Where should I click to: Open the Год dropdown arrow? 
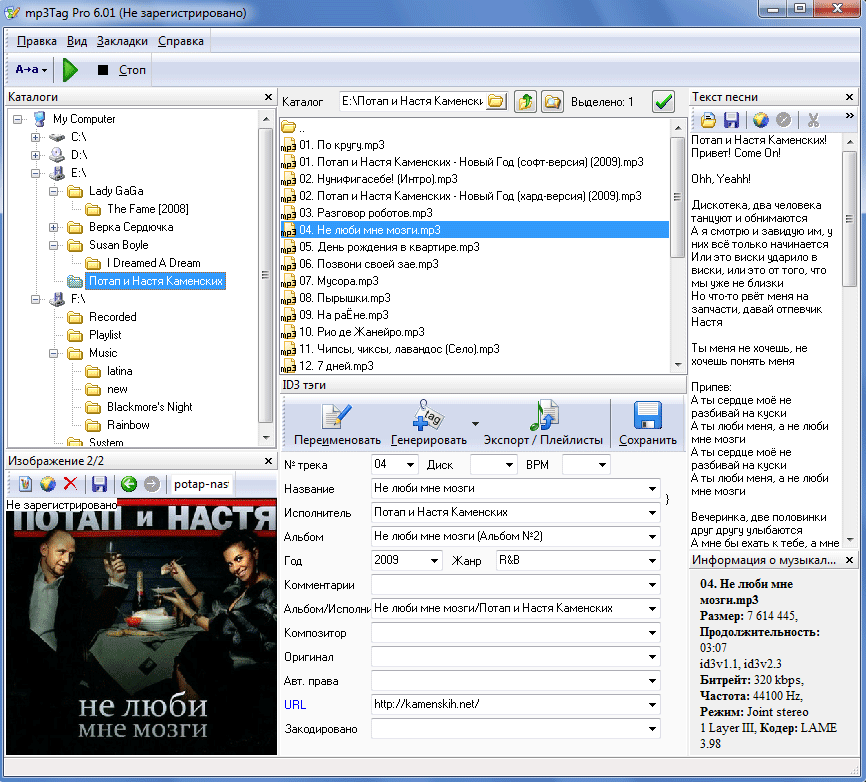(x=434, y=561)
